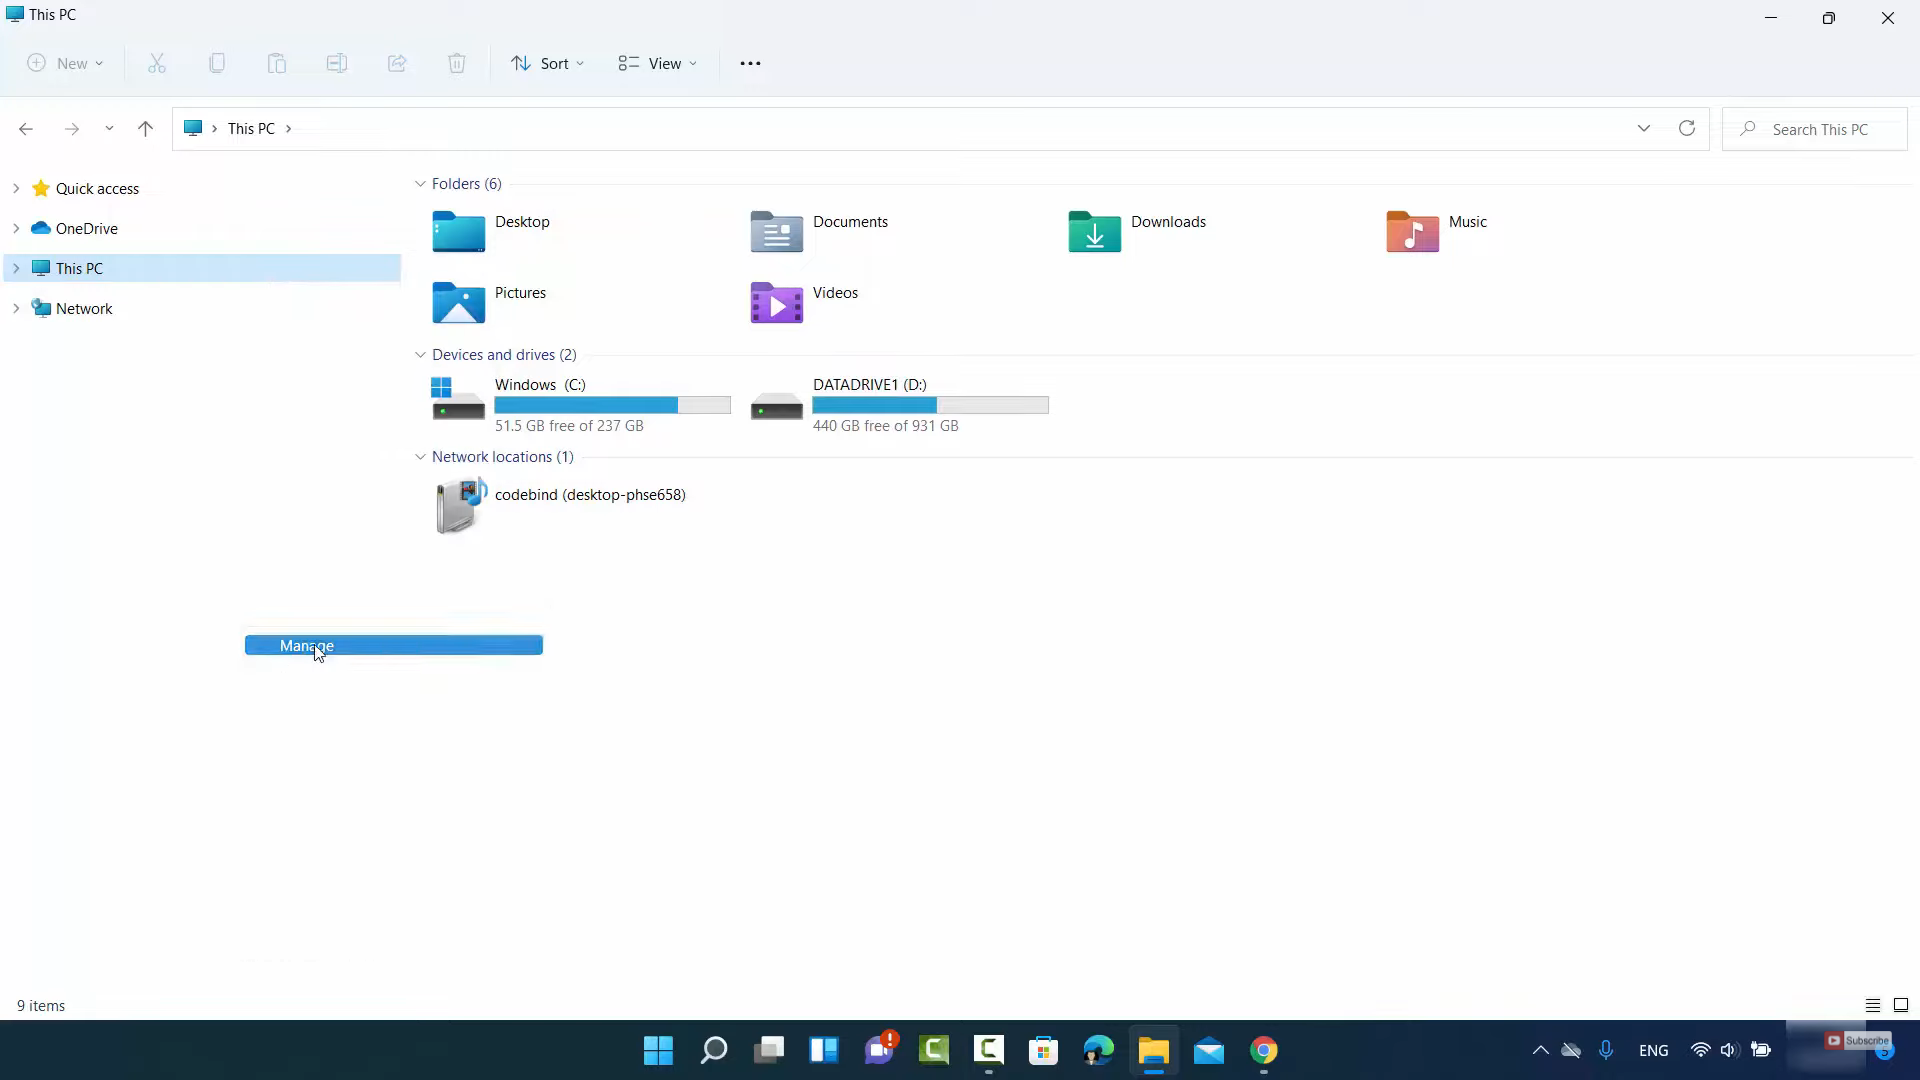1920x1080 pixels.
Task: Switch to details view in status bar
Action: click(1872, 1005)
